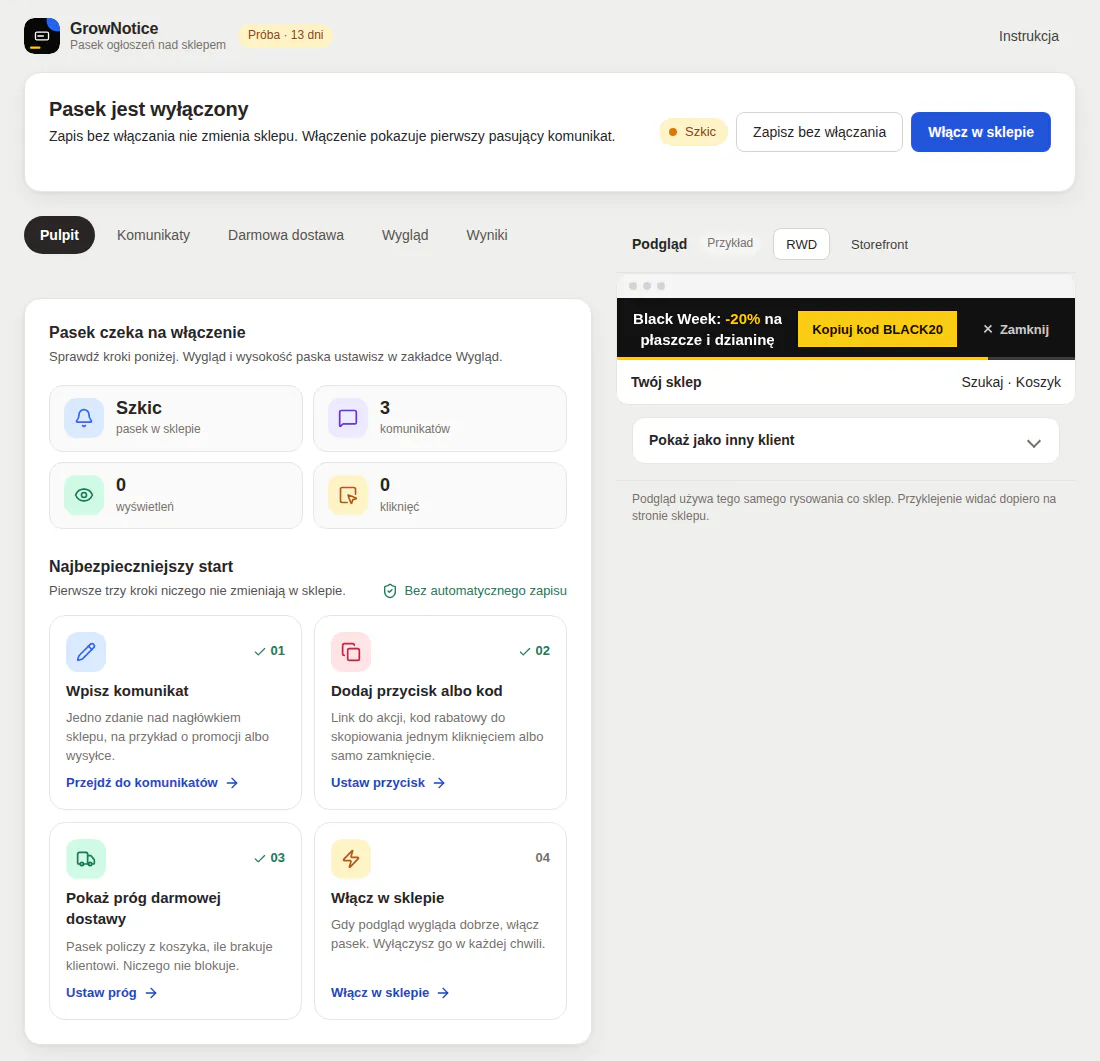Click the GrowNotice app logo icon

click(42, 36)
